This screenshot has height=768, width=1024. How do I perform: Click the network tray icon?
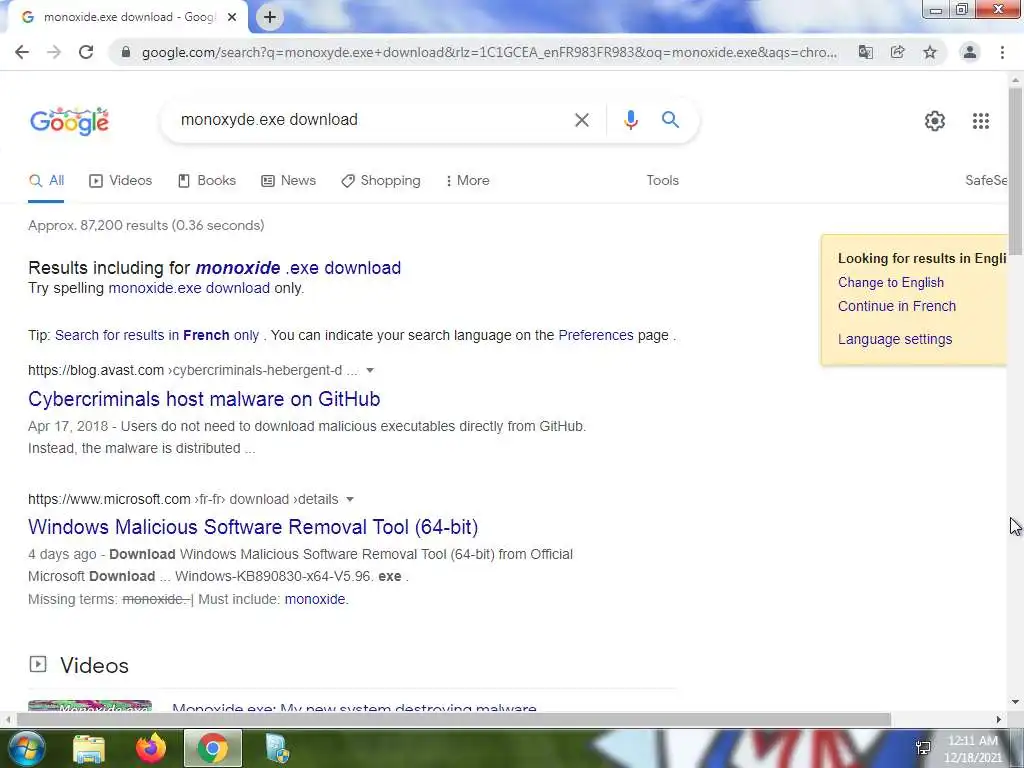tap(923, 748)
